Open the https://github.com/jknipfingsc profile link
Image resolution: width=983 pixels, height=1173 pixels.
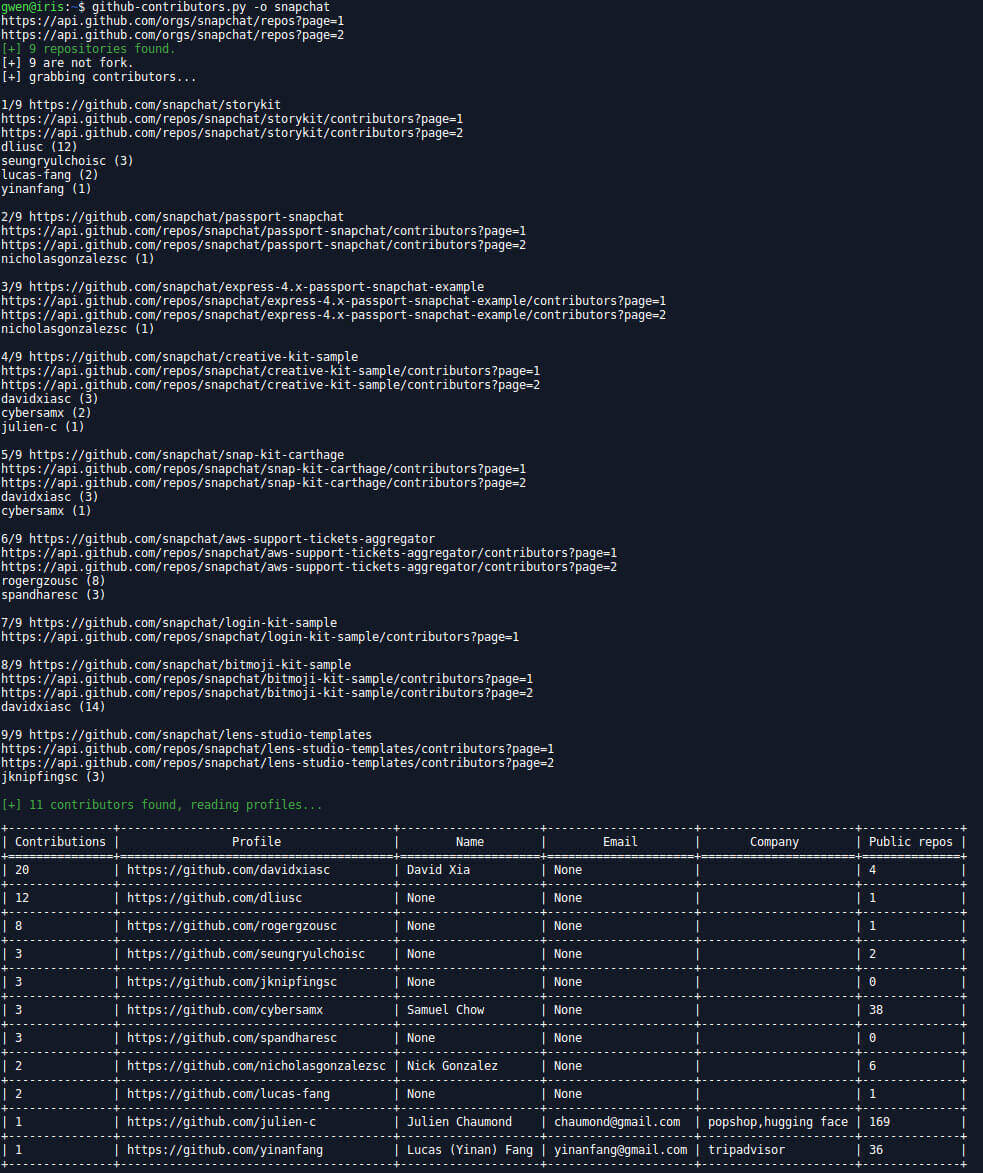(x=232, y=982)
